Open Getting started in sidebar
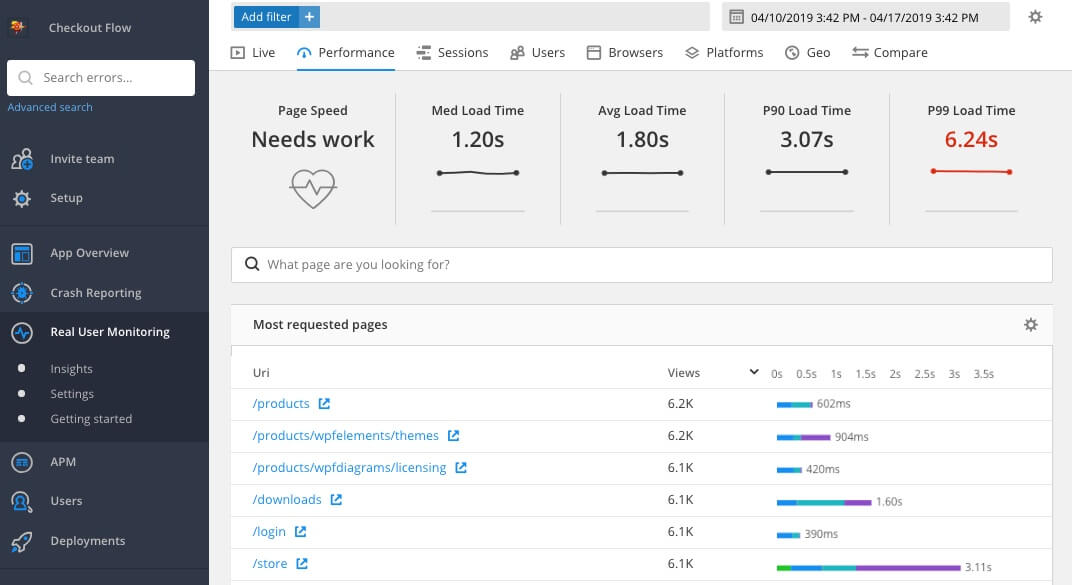This screenshot has height=585, width=1072. coord(91,419)
